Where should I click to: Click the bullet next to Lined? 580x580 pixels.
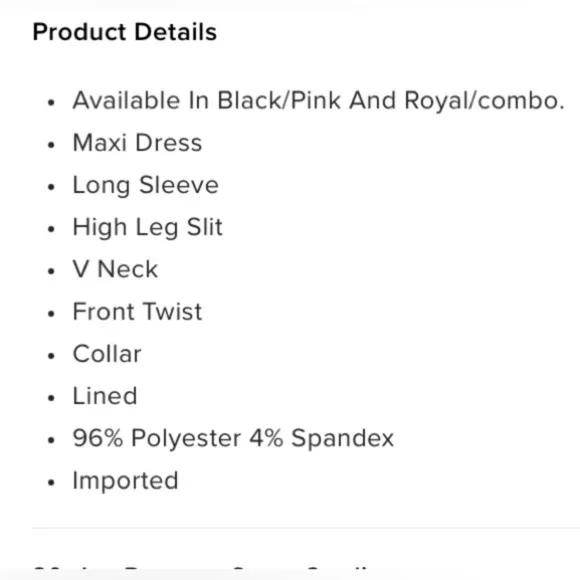pos(51,398)
